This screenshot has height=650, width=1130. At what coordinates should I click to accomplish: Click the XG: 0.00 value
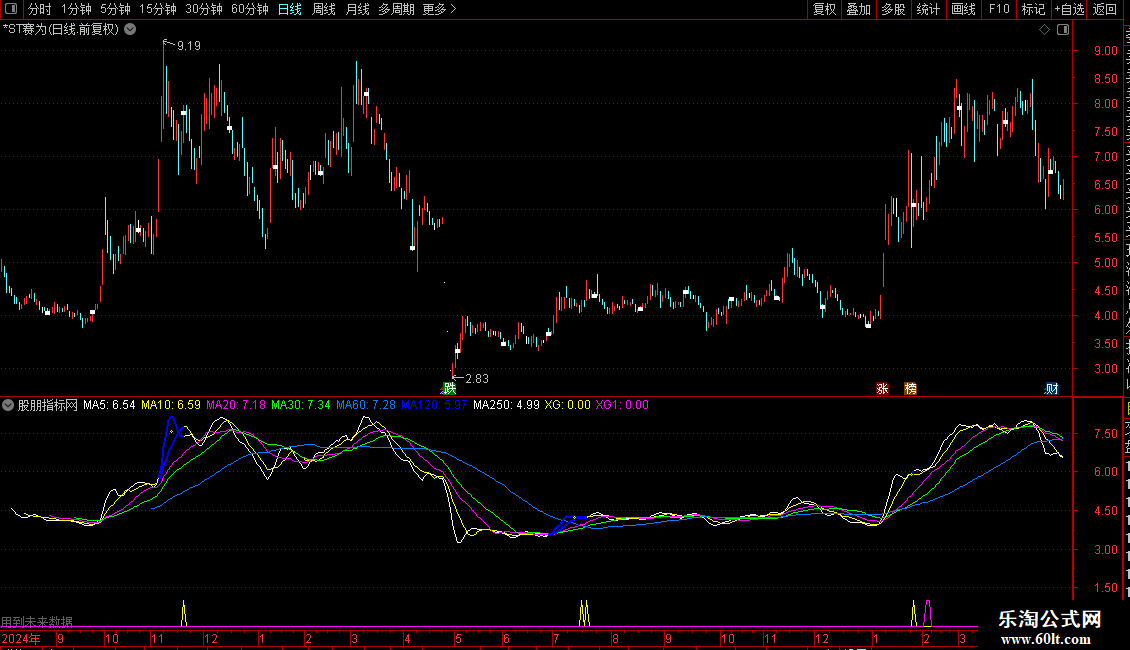pos(567,405)
